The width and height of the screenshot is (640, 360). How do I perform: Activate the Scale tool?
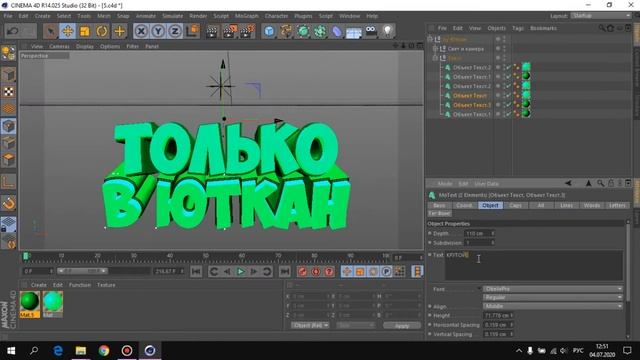(x=85, y=31)
